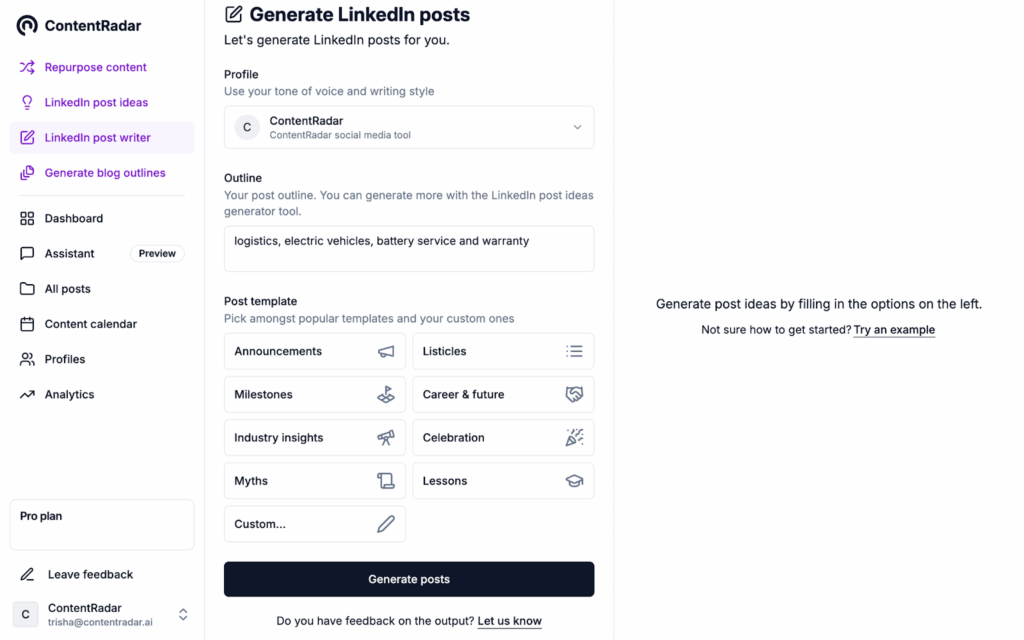Click the LinkedIn post ideas lightbulb icon
1024x640 pixels.
click(x=27, y=102)
